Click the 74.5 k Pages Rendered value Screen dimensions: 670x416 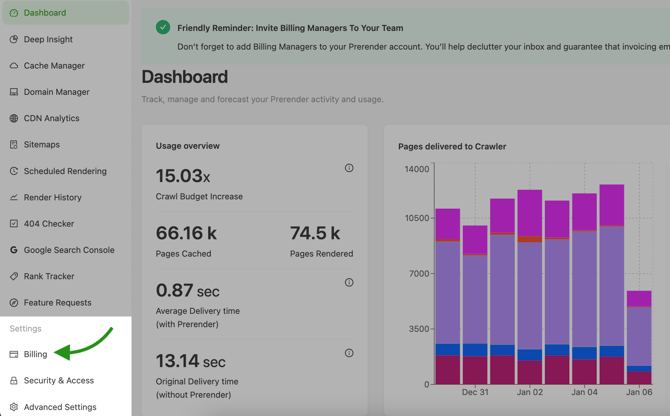[315, 233]
